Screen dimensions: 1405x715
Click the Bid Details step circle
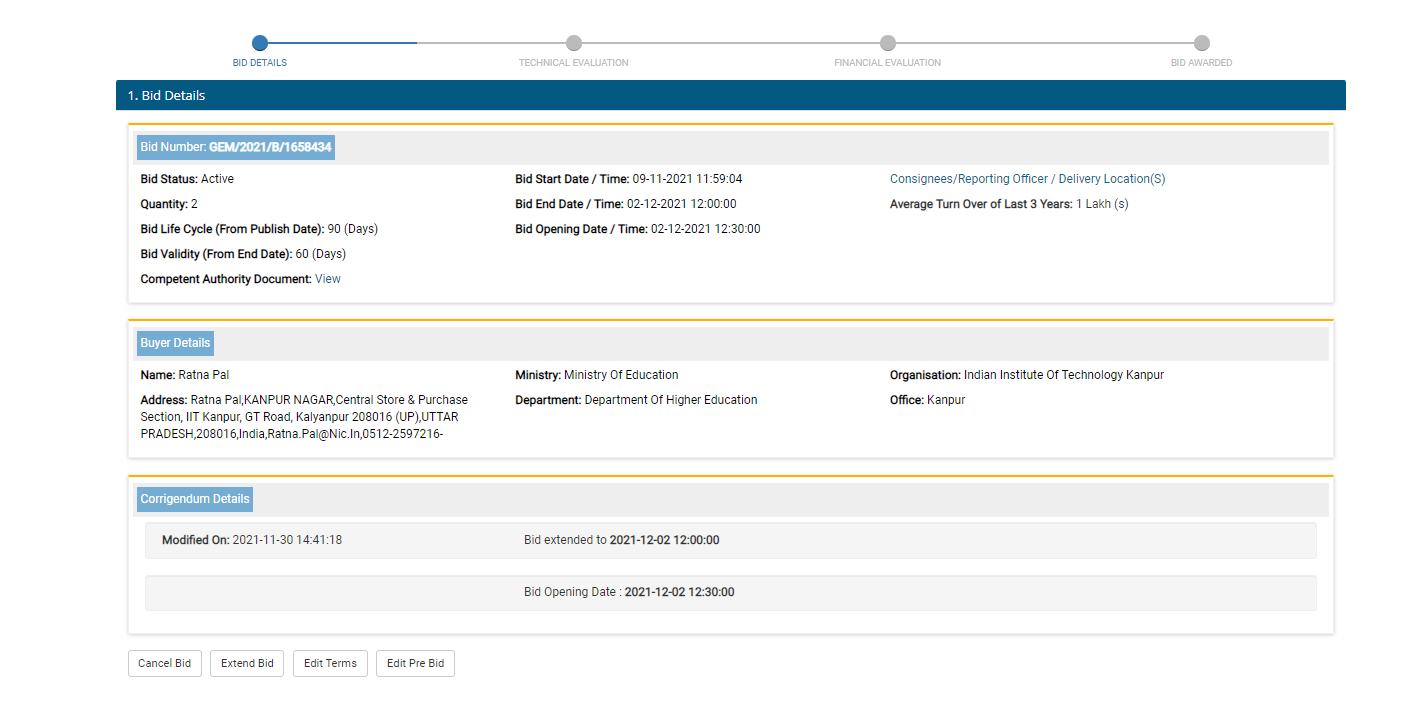tap(260, 43)
